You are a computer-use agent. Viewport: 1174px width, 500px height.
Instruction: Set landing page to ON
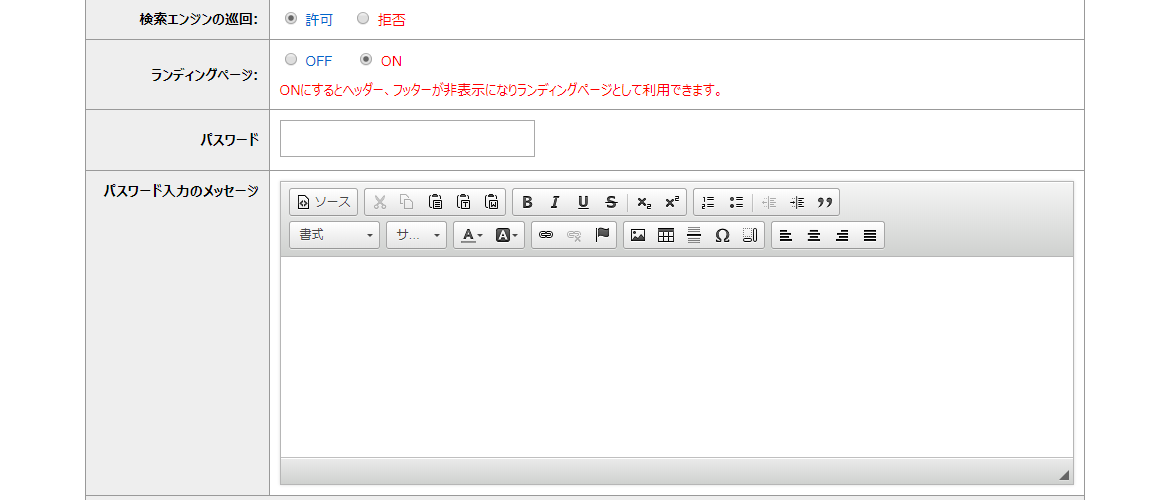click(x=366, y=60)
